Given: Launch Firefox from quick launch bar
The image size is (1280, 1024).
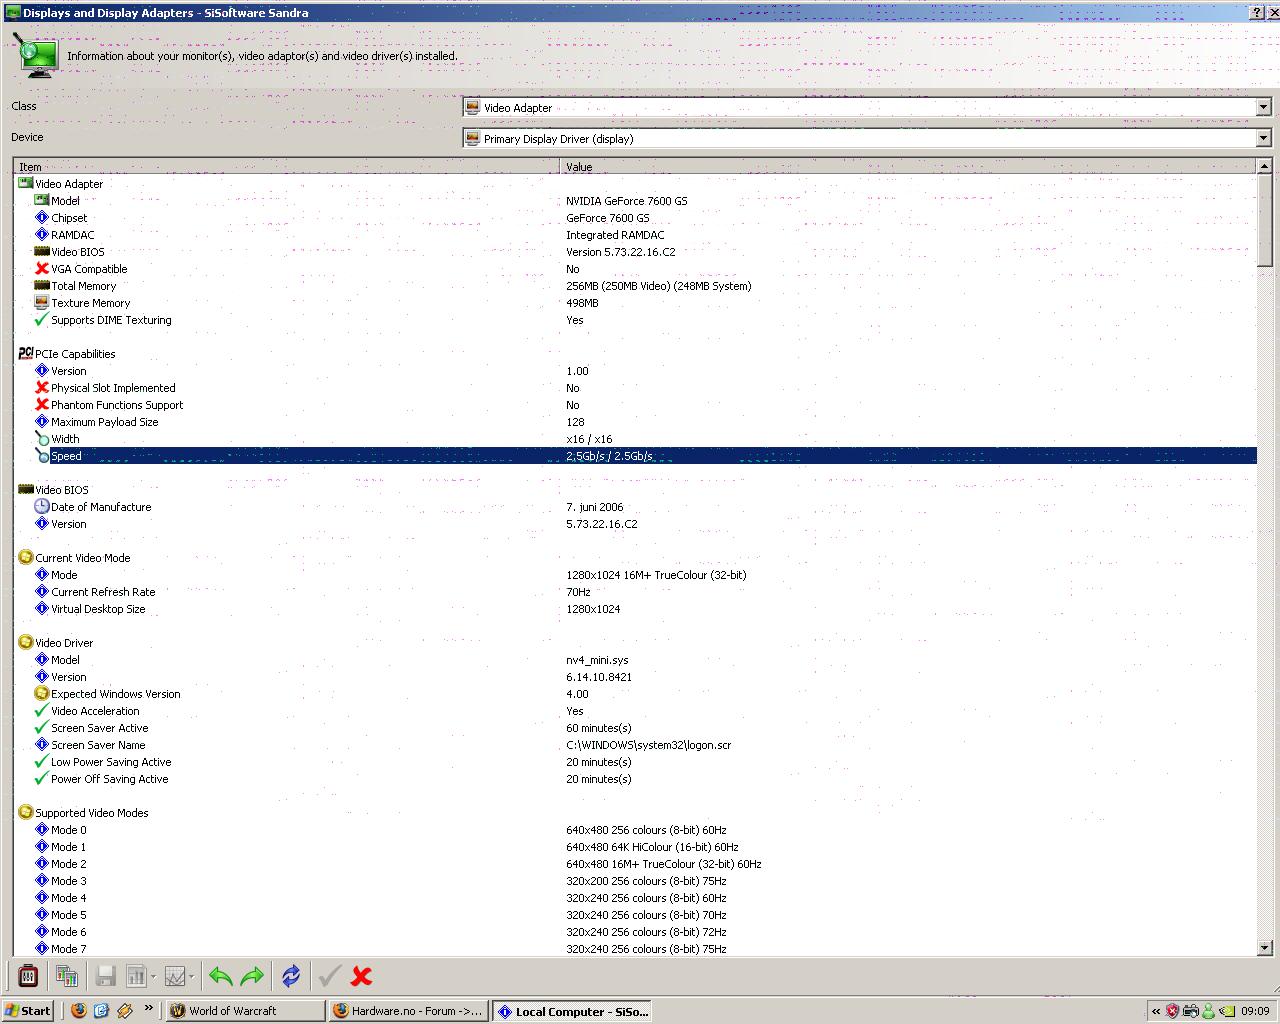Looking at the screenshot, I should 79,1011.
